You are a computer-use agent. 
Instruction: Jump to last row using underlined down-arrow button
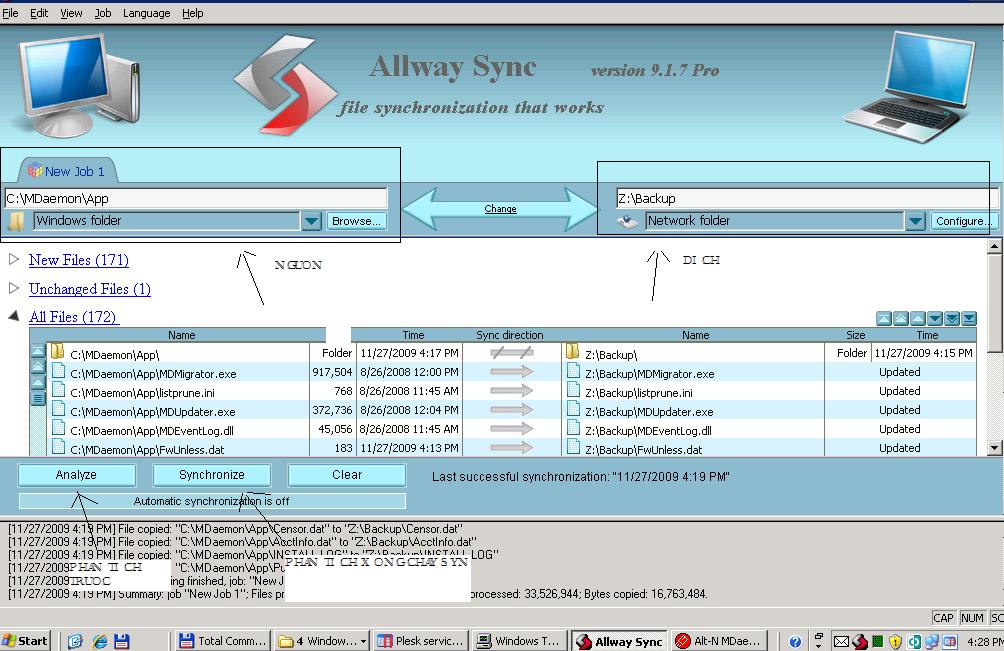point(969,318)
